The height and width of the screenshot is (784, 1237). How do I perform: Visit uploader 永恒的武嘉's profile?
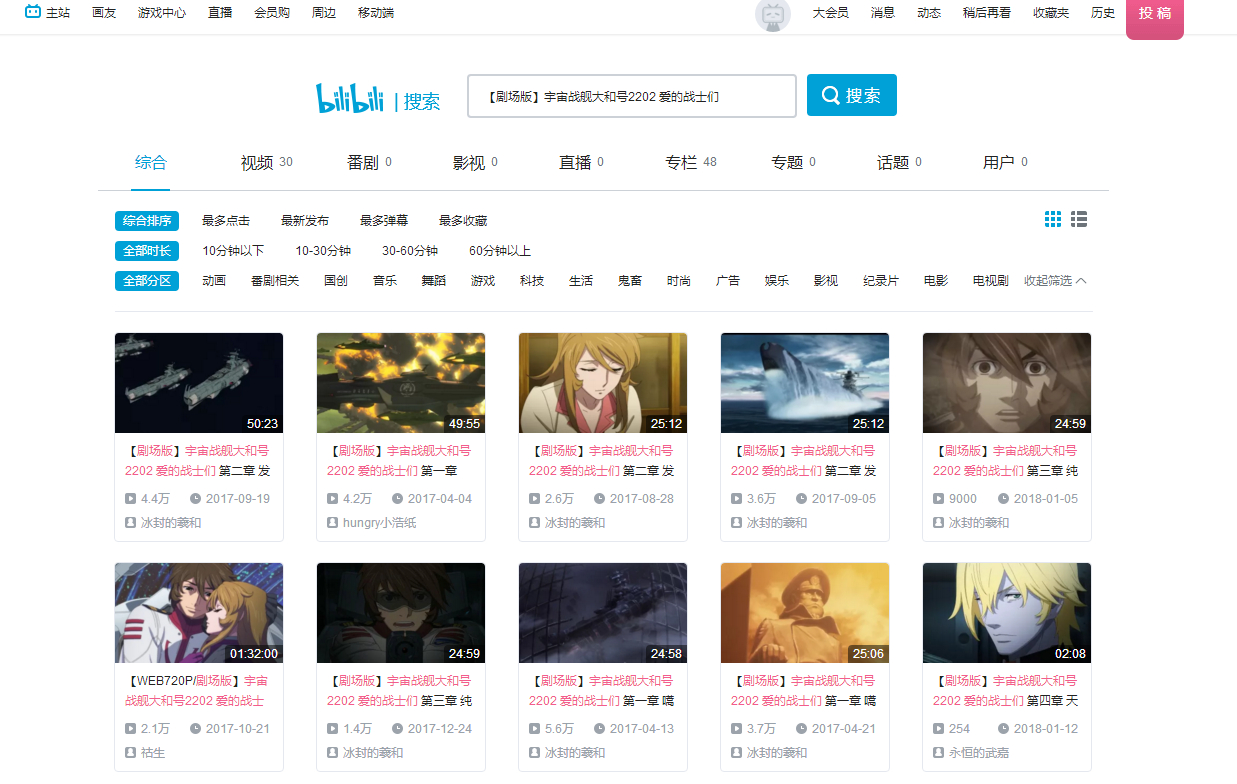pyautogui.click(x=979, y=753)
